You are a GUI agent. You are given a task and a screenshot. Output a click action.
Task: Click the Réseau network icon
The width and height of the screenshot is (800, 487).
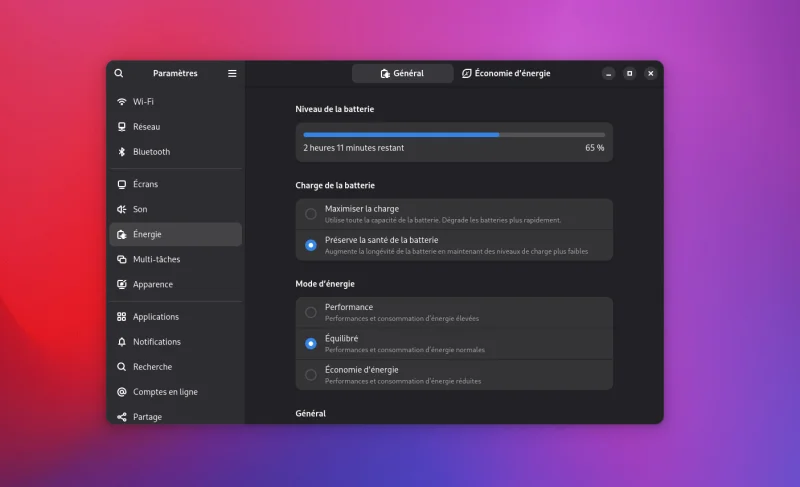click(121, 126)
